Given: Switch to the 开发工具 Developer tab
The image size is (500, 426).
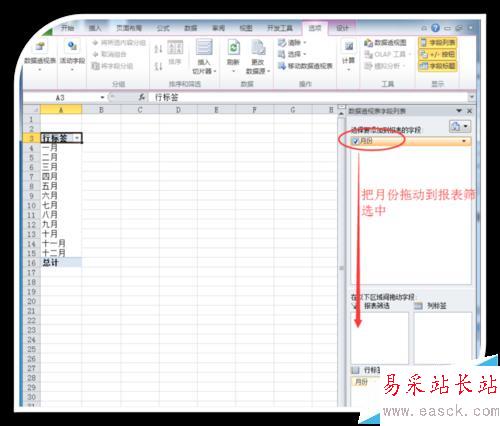Looking at the screenshot, I should 280,28.
